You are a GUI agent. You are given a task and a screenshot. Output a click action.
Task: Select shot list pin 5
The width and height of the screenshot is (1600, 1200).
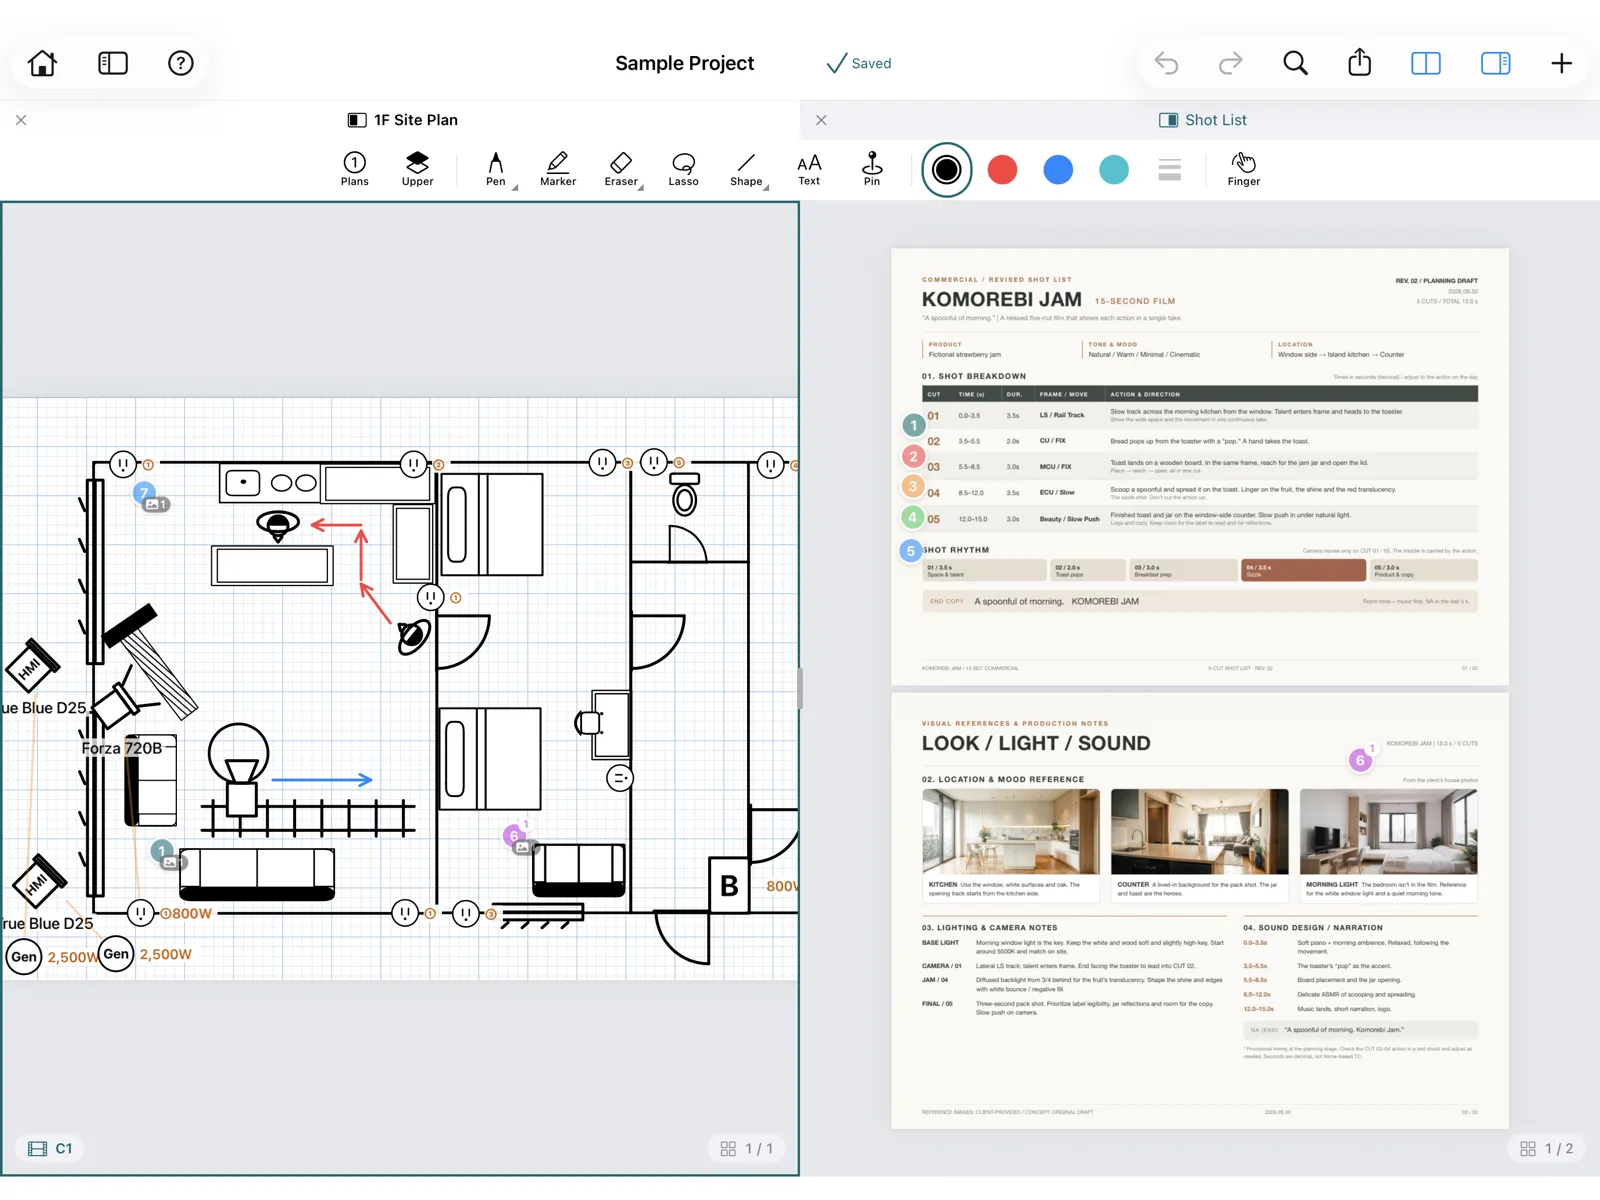click(x=910, y=551)
